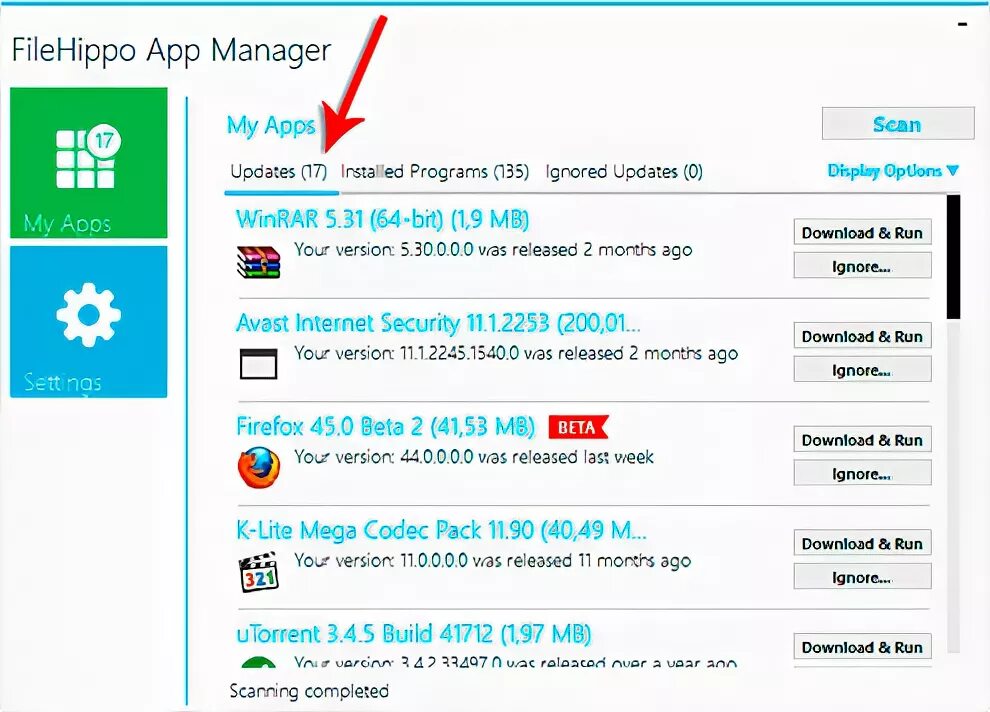Expand the Display Options dropdown
Image resolution: width=990 pixels, height=712 pixels.
893,170
